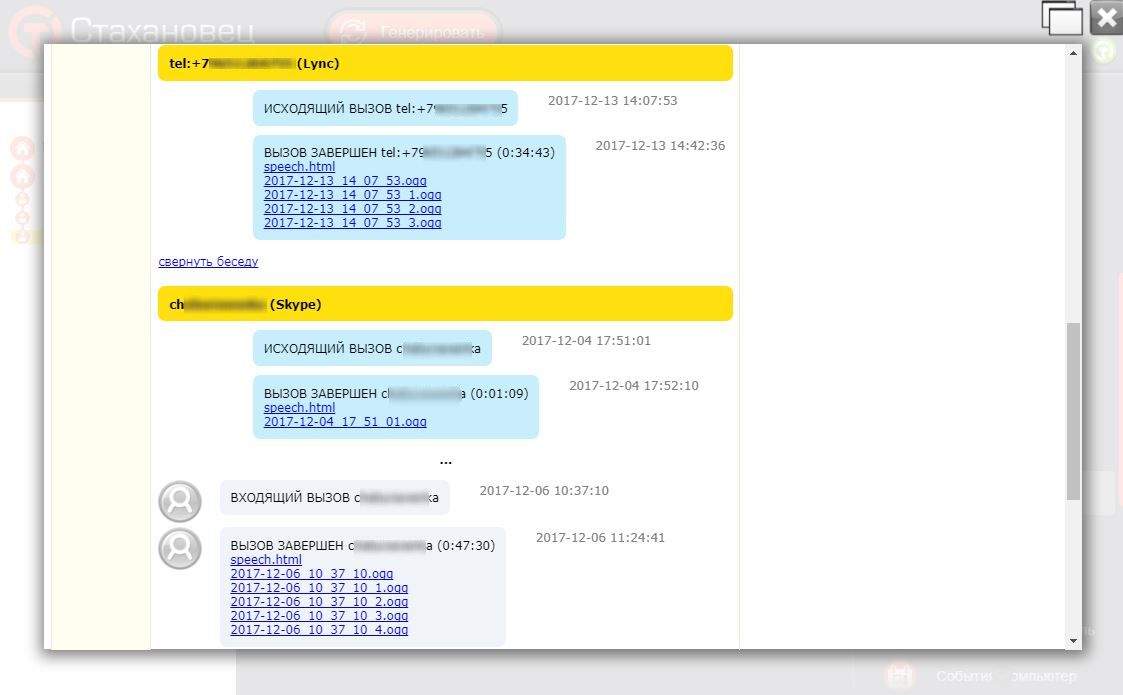Open recording 2017-12-13_14_07_53_2.ogg
The width and height of the screenshot is (1123, 695).
[352, 208]
